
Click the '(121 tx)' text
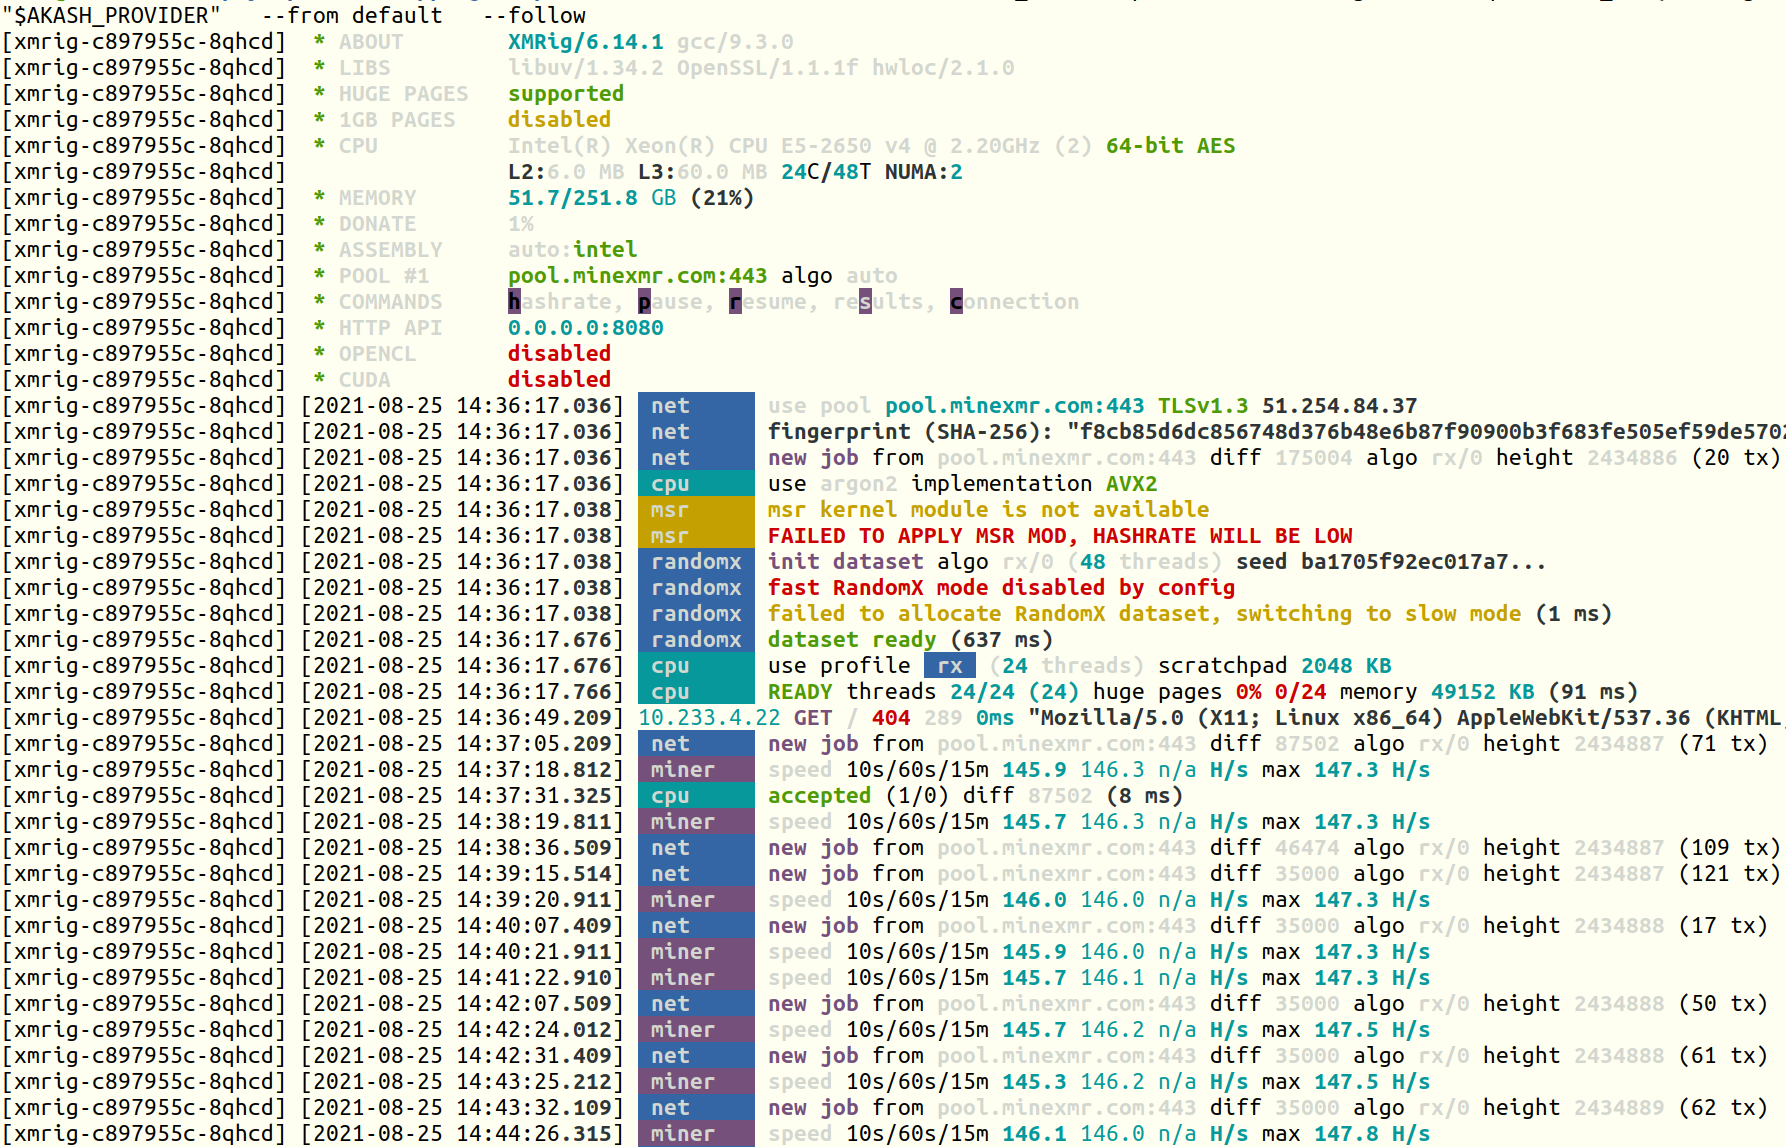point(1729,874)
